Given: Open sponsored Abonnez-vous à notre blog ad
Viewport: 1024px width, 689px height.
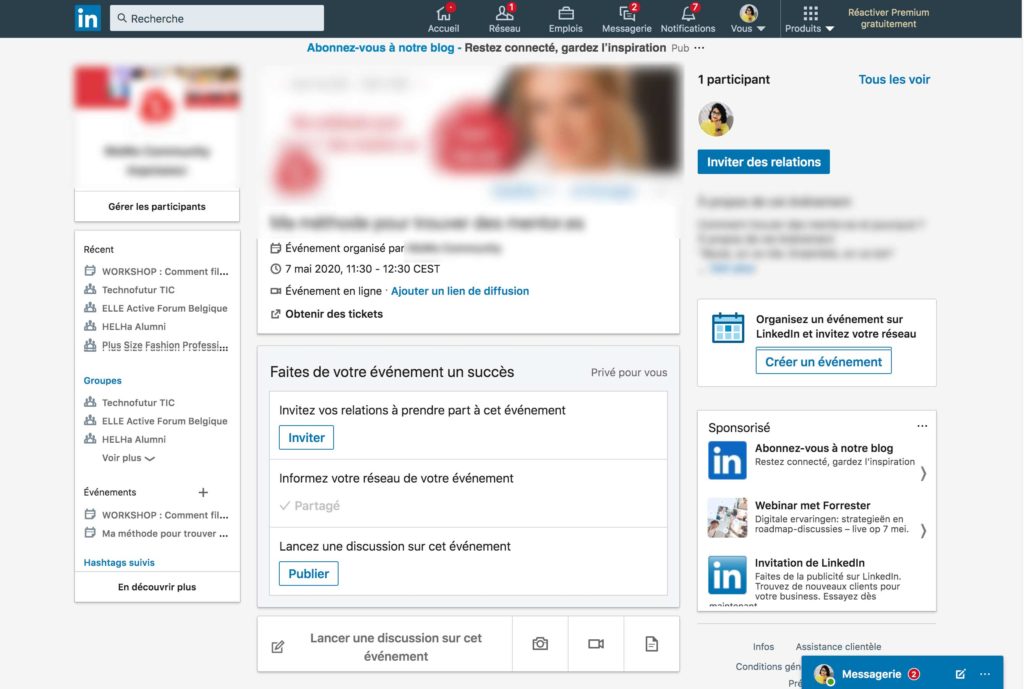Looking at the screenshot, I should pos(824,448).
